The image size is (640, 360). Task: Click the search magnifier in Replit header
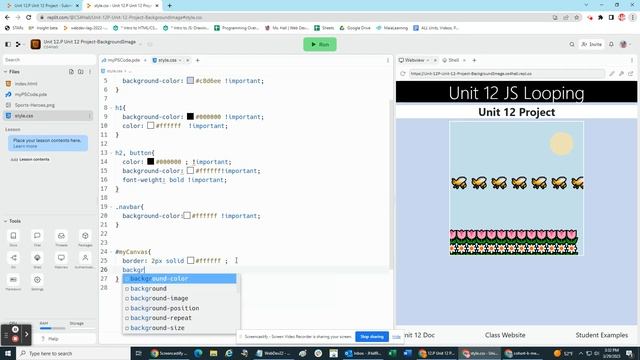tap(572, 44)
